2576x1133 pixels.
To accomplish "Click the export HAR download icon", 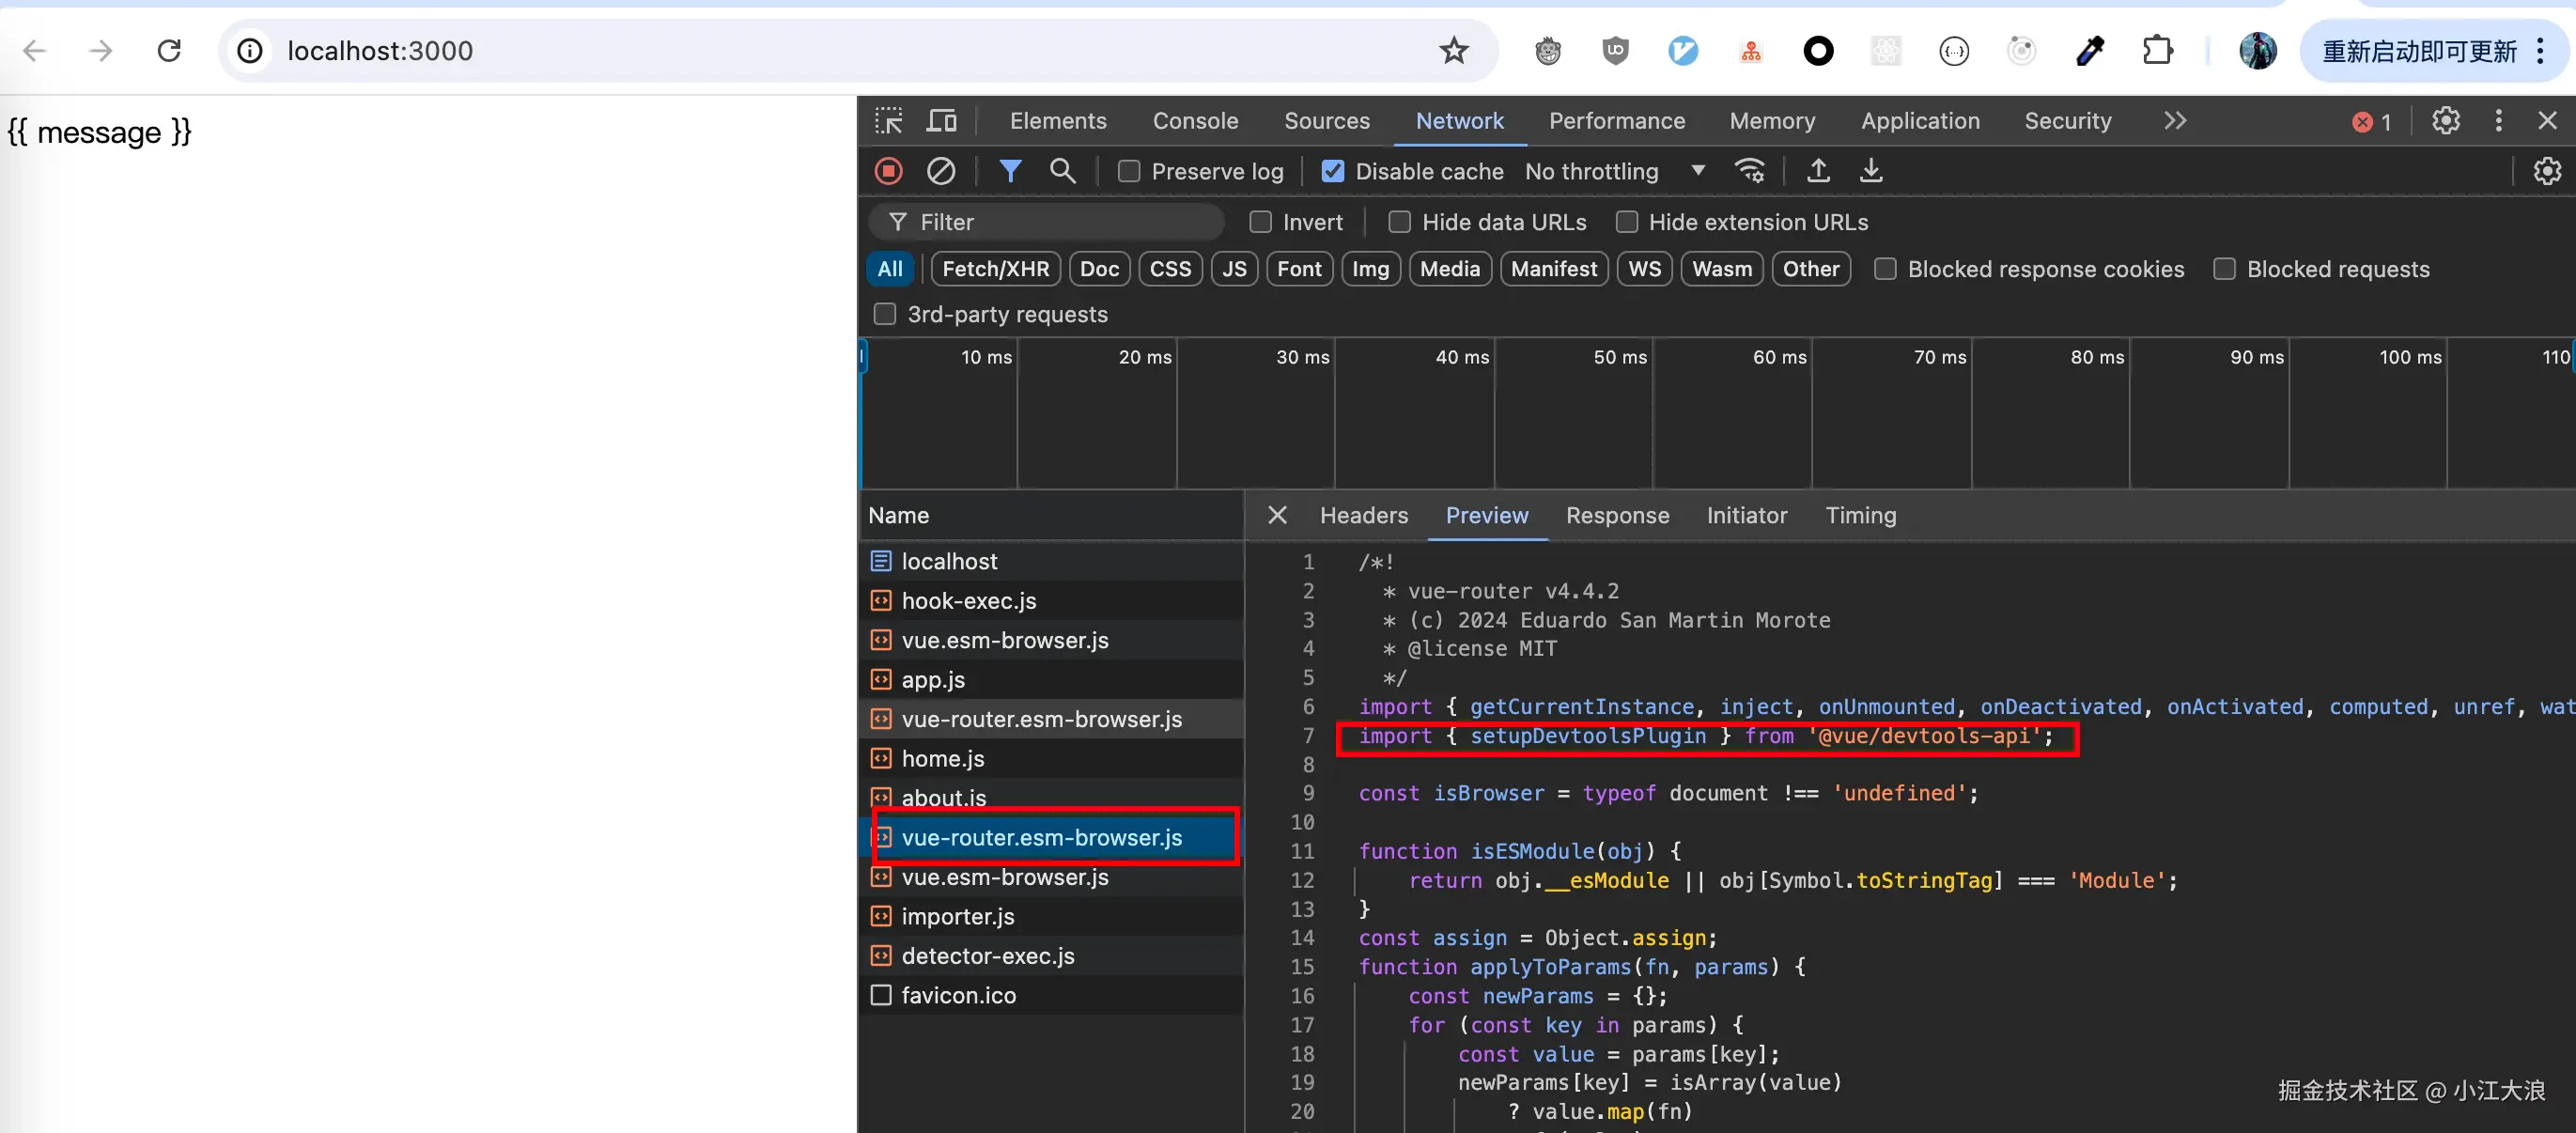I will point(1870,171).
